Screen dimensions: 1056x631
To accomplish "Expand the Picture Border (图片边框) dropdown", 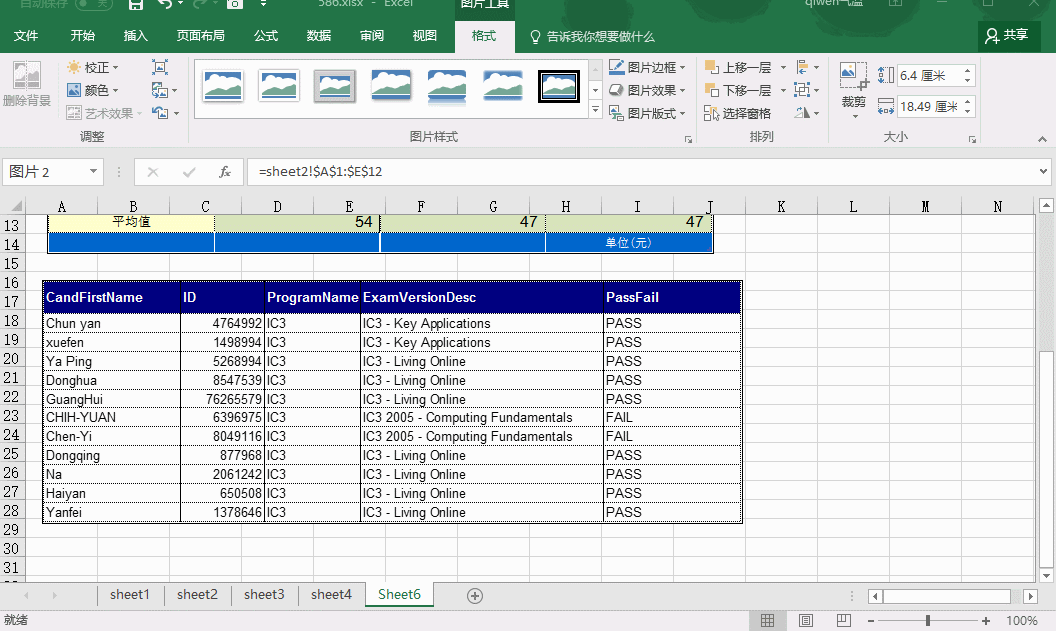I will [x=683, y=68].
